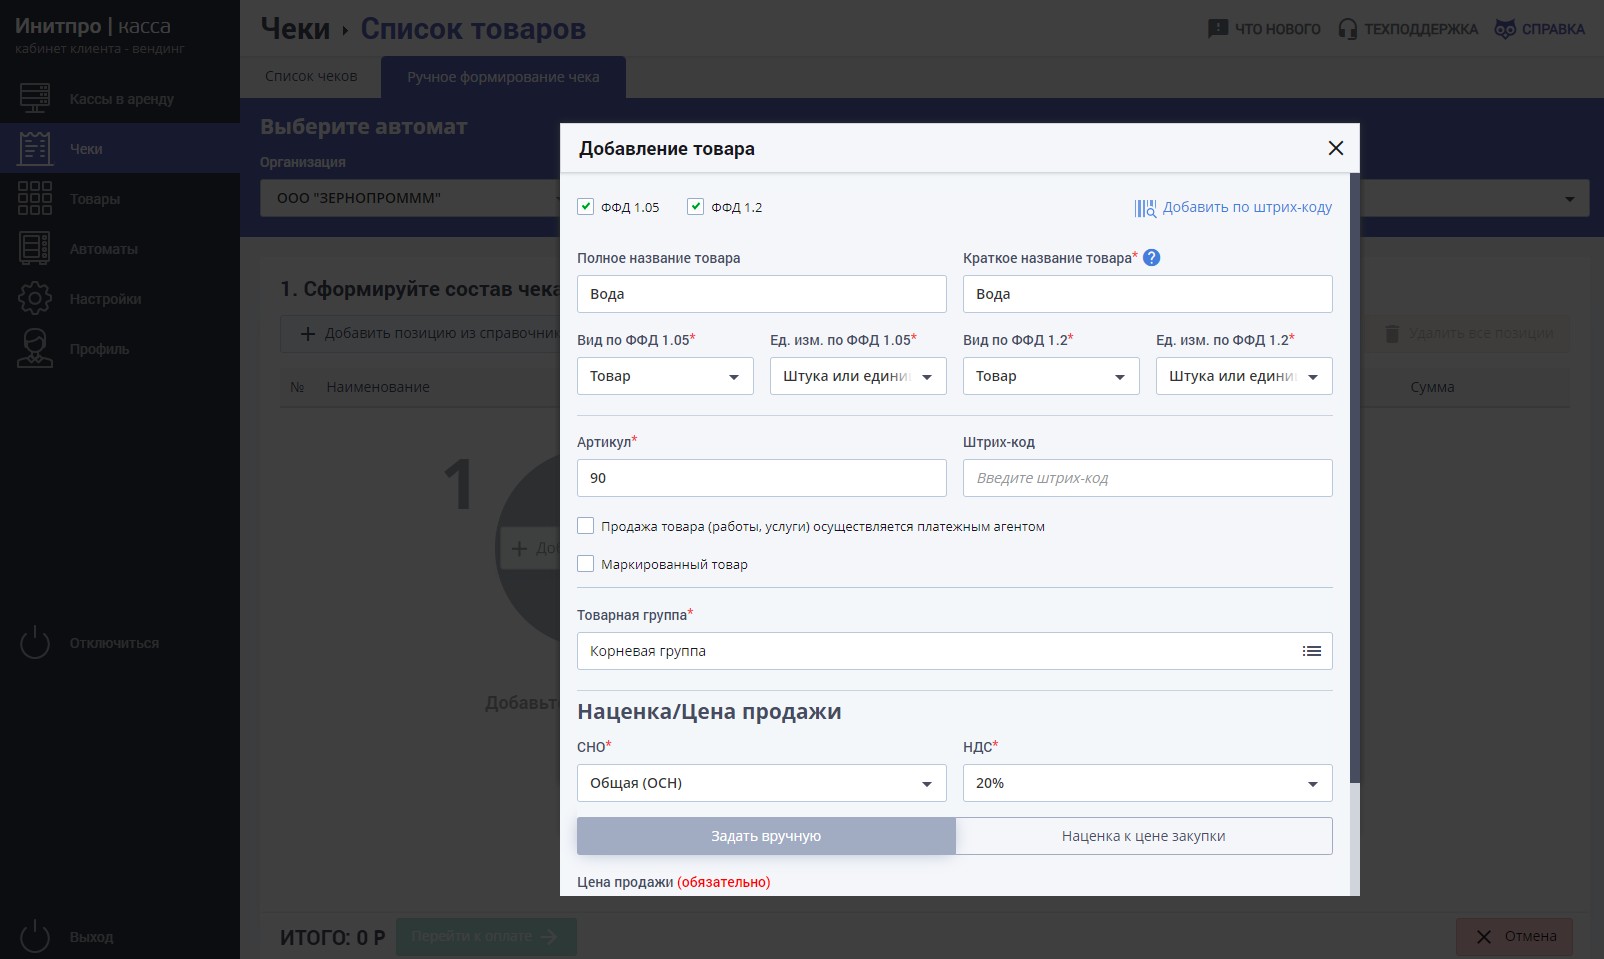The height and width of the screenshot is (959, 1604).
Task: Open Ед. изм. по ФФД 1.05 dropdown
Action: click(858, 376)
